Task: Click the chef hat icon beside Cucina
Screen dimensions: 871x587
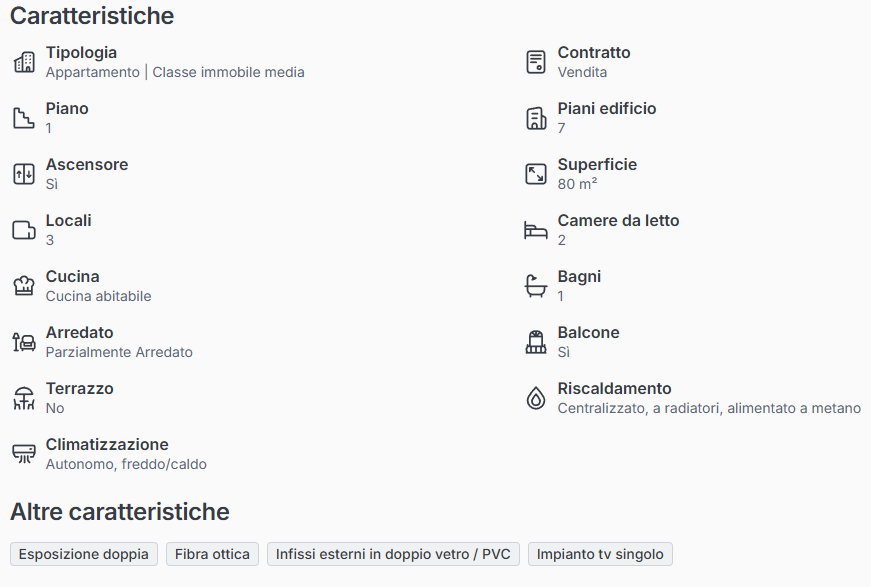Action: pos(24,286)
